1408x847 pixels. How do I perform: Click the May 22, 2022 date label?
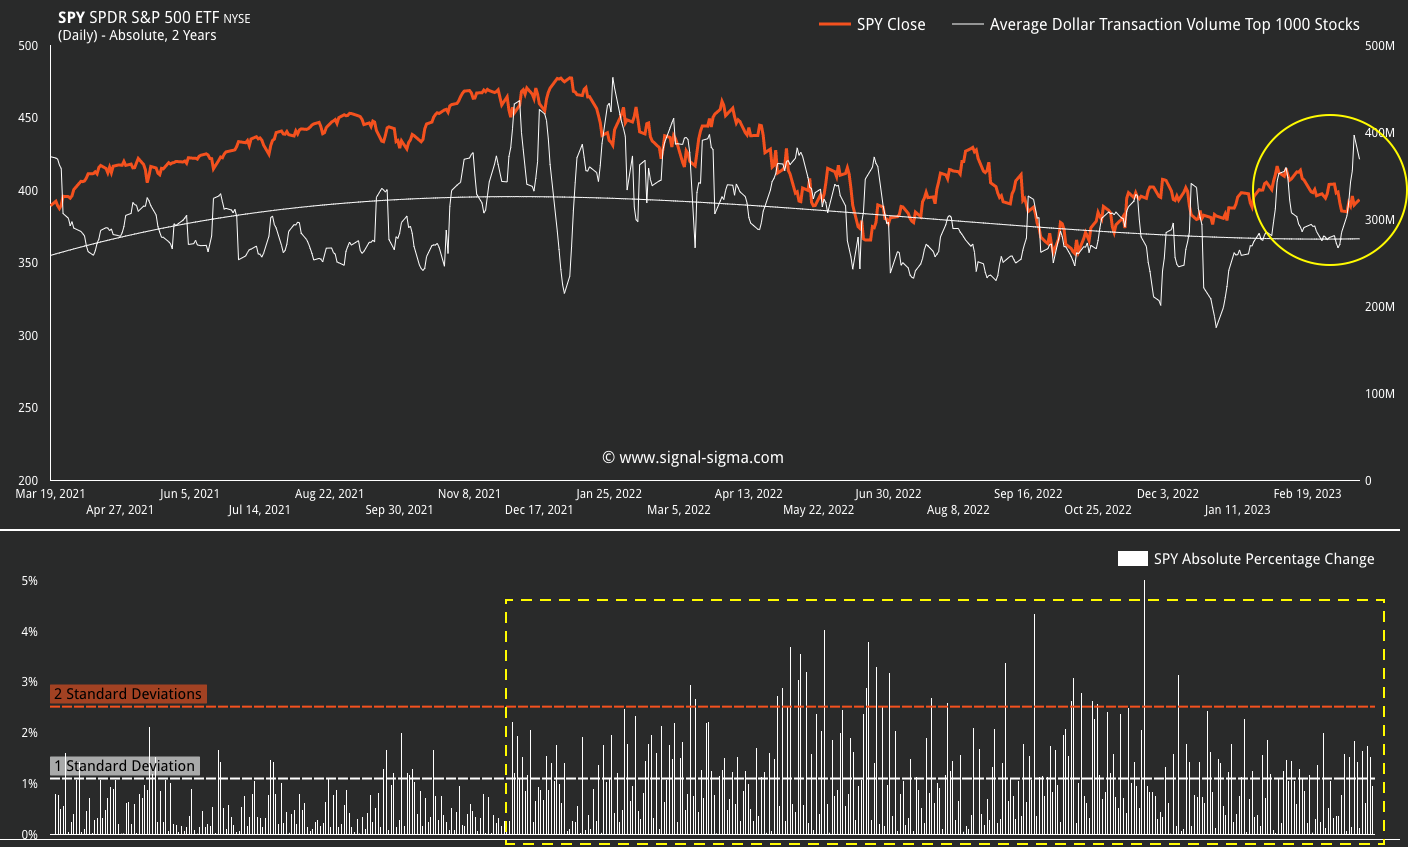pos(819,510)
